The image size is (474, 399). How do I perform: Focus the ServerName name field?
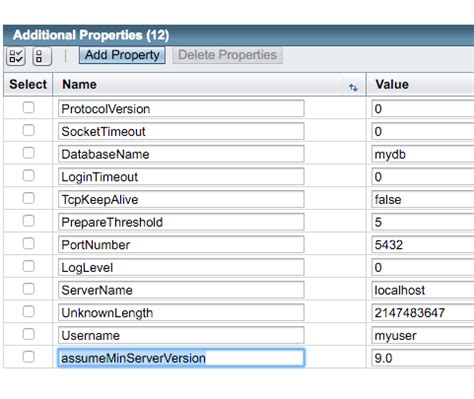(181, 290)
